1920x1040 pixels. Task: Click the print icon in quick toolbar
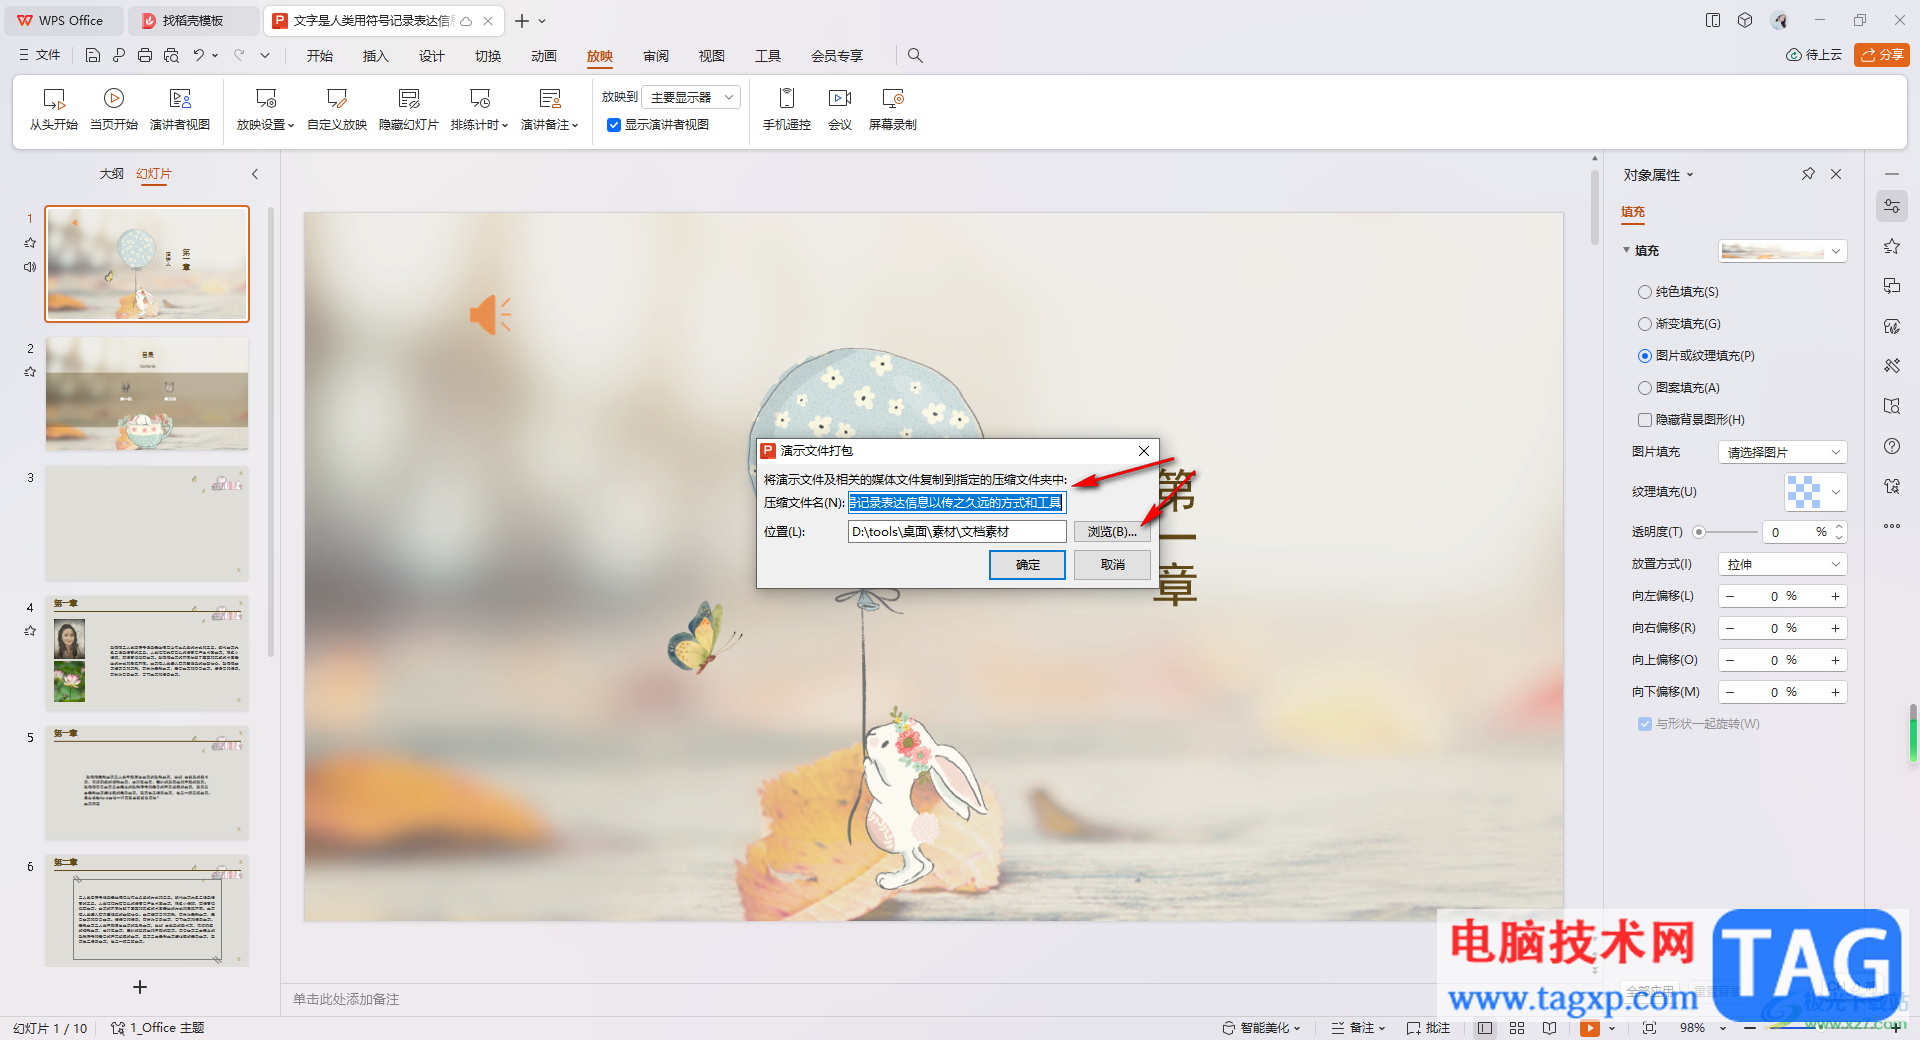click(145, 55)
